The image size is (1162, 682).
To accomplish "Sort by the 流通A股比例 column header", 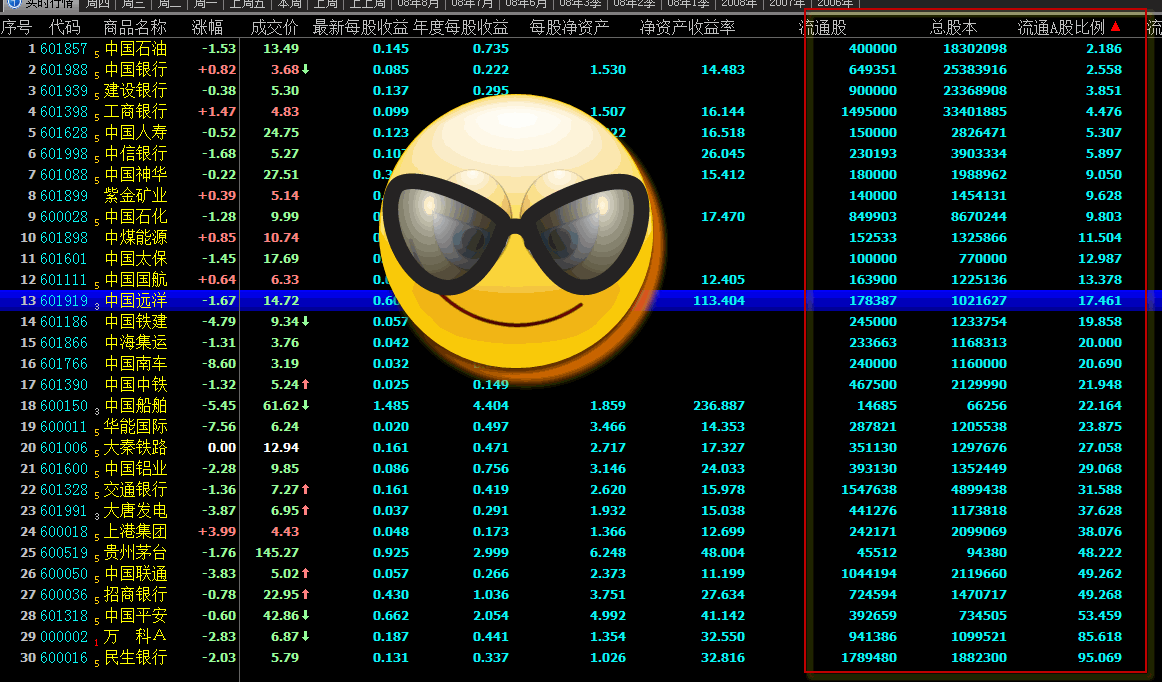I will coord(1061,27).
